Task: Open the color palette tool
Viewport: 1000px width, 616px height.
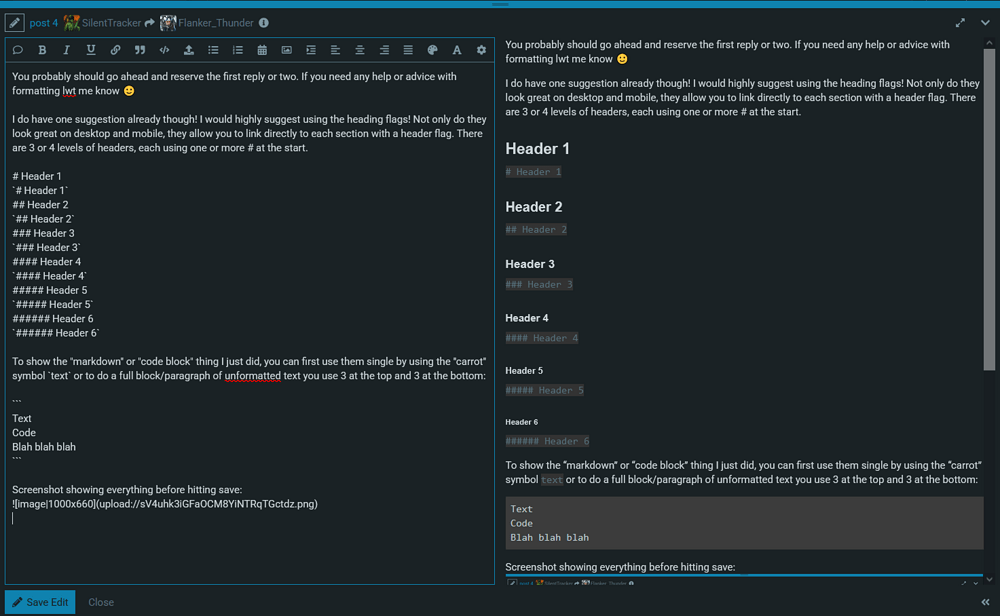Action: coord(432,50)
